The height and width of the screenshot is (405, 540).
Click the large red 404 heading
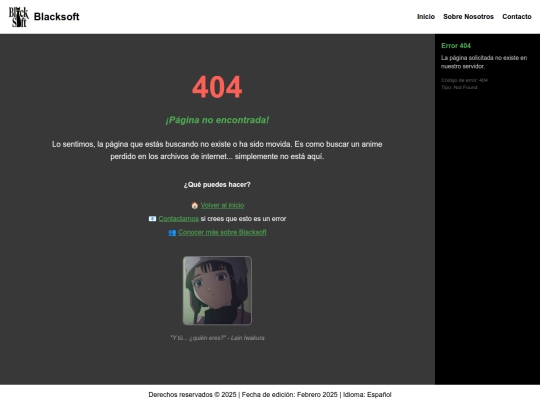tap(217, 87)
